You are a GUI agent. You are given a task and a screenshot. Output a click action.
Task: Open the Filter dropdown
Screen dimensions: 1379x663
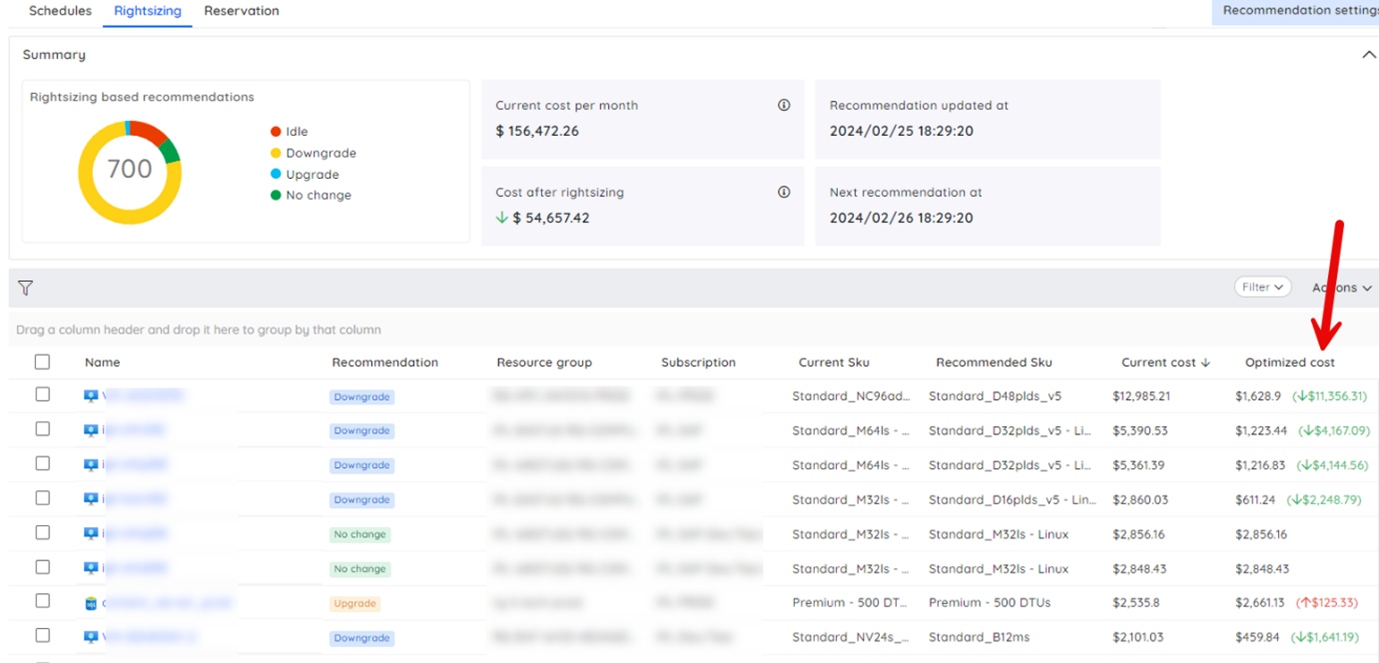click(1262, 287)
